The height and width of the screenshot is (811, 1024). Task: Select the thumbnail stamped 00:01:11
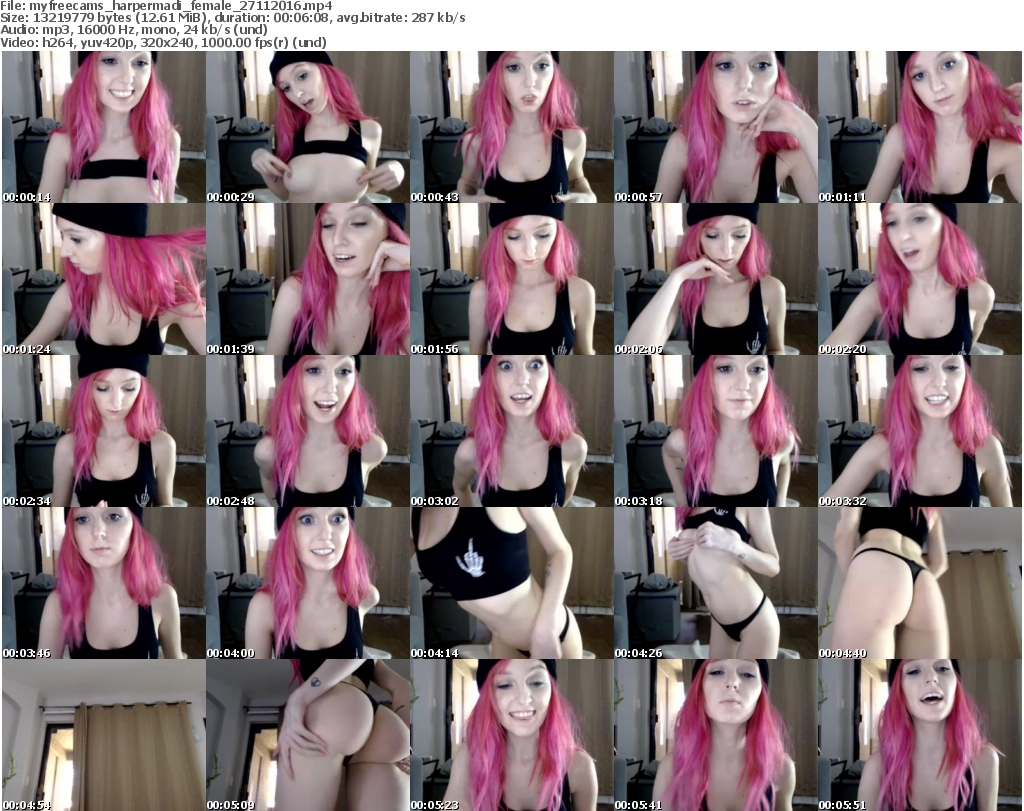(x=920, y=127)
